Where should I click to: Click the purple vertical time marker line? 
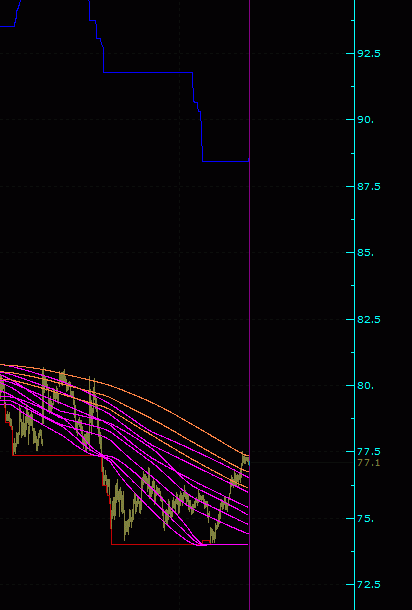click(x=249, y=305)
